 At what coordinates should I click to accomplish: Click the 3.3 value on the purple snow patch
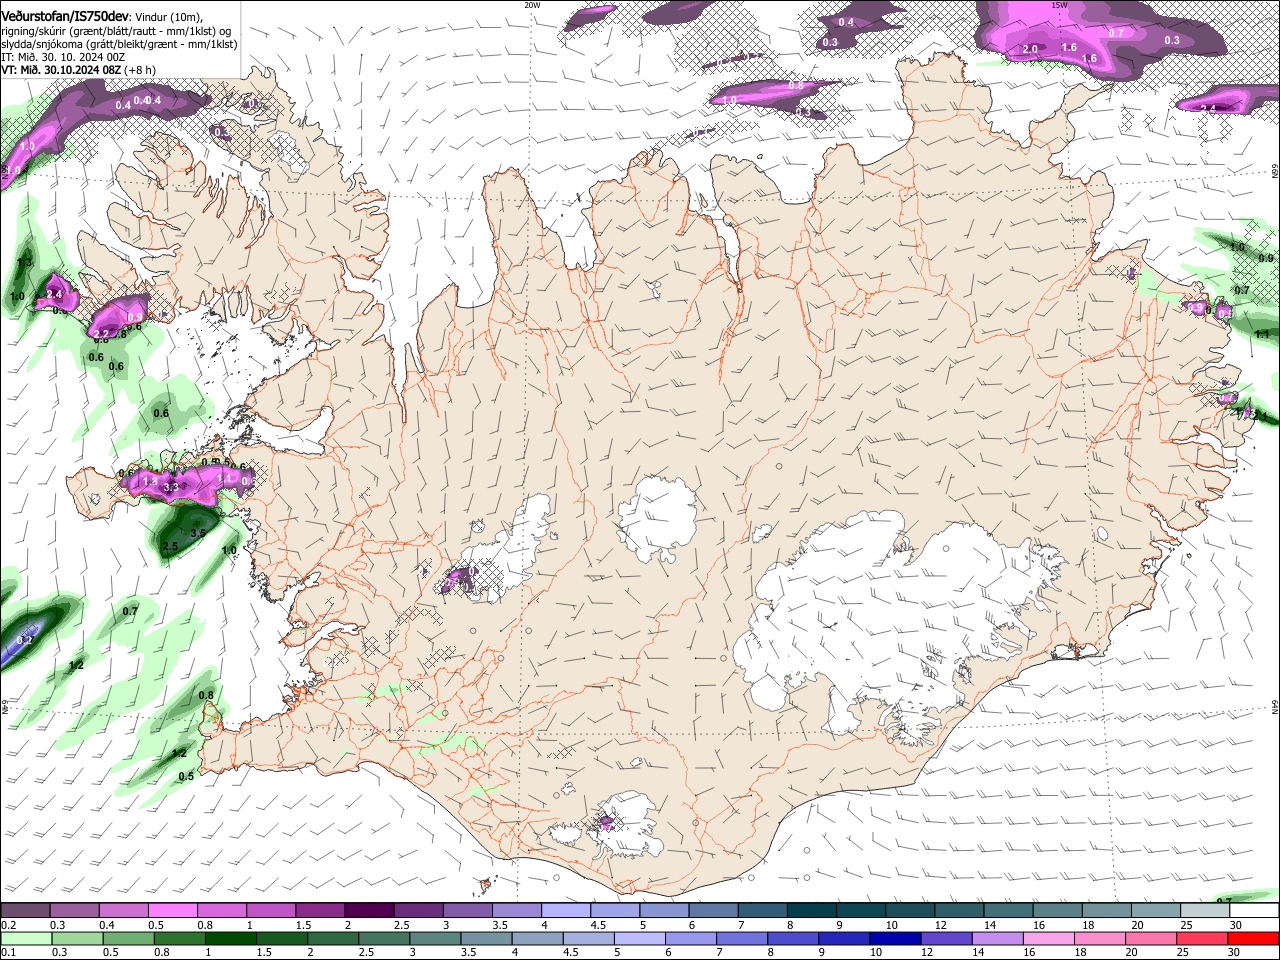pyautogui.click(x=170, y=487)
